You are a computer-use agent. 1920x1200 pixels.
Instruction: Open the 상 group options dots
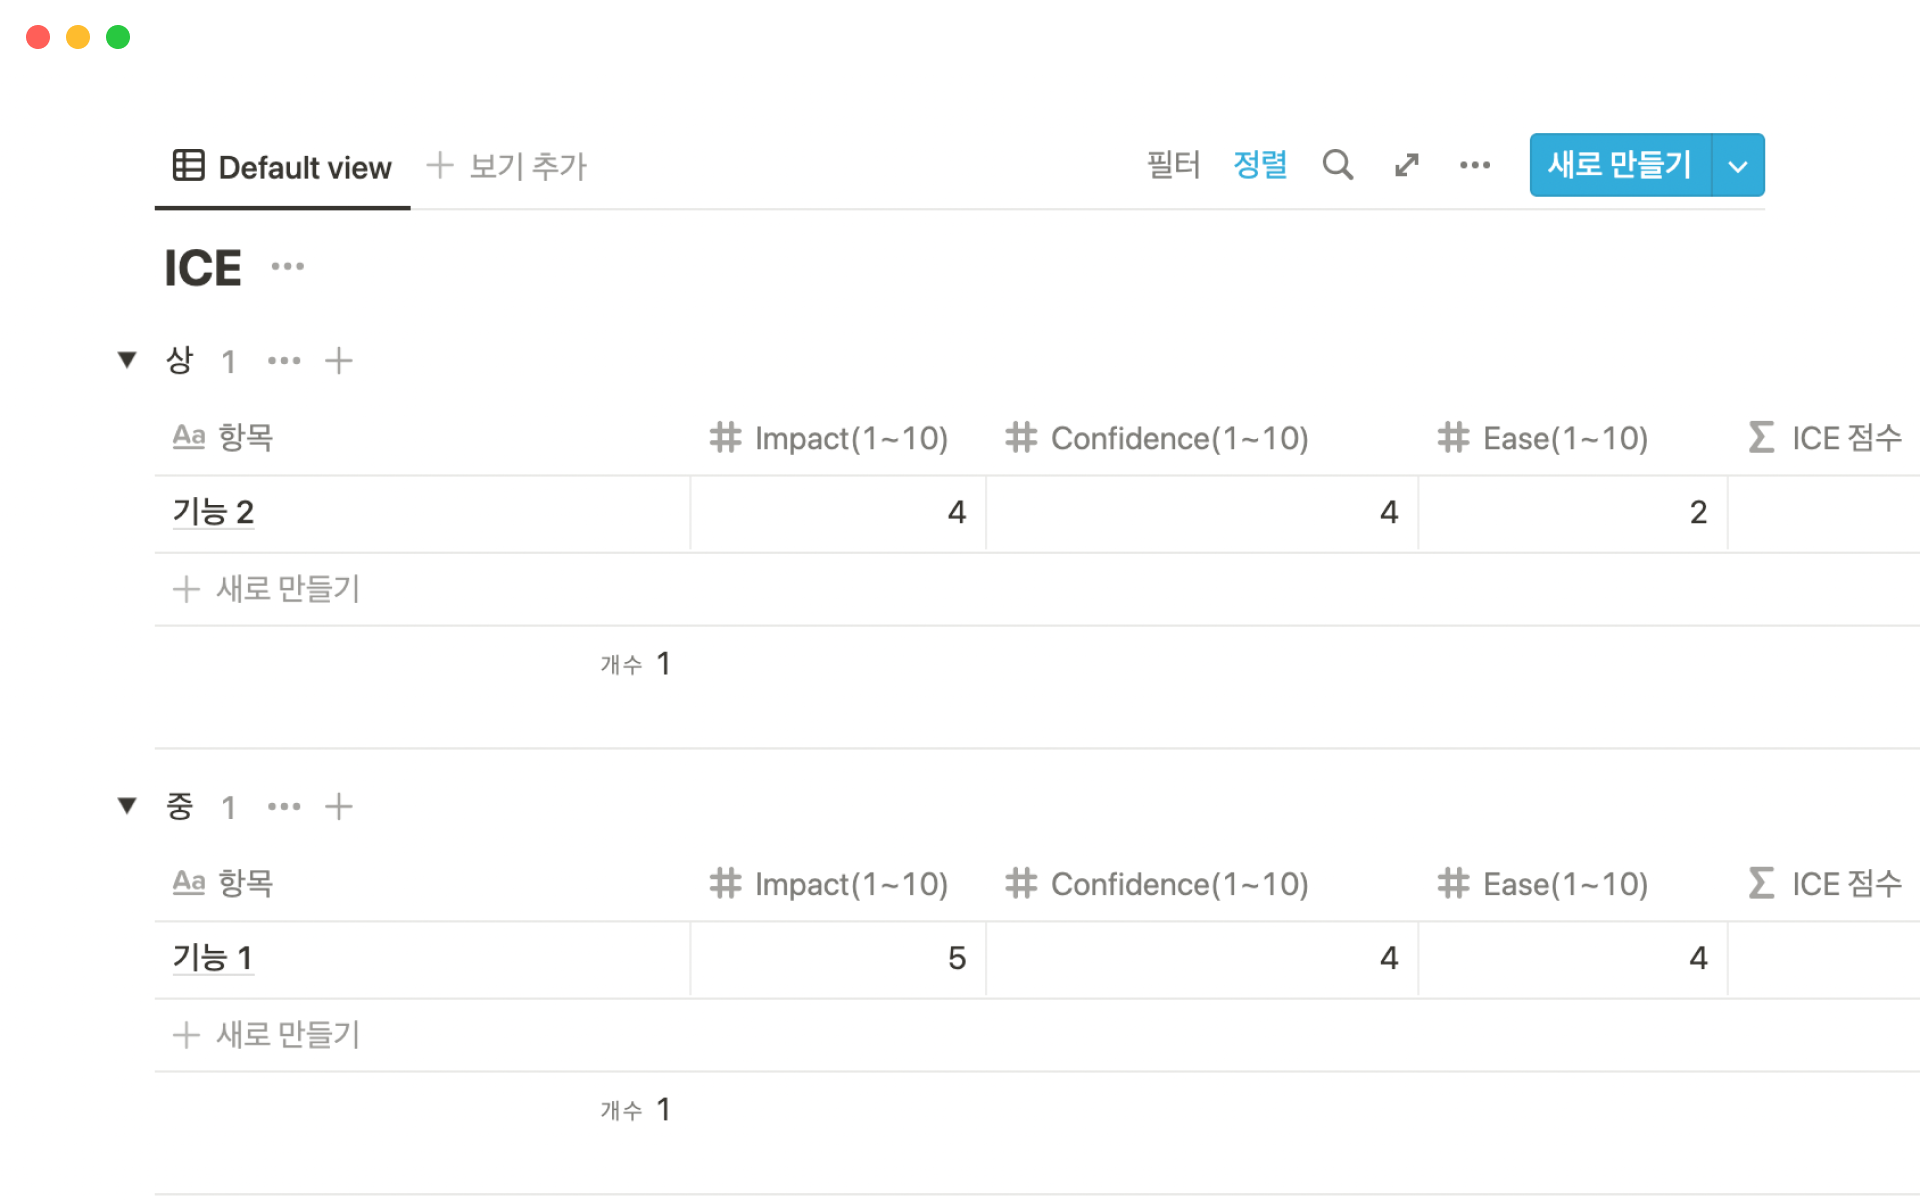pyautogui.click(x=284, y=361)
